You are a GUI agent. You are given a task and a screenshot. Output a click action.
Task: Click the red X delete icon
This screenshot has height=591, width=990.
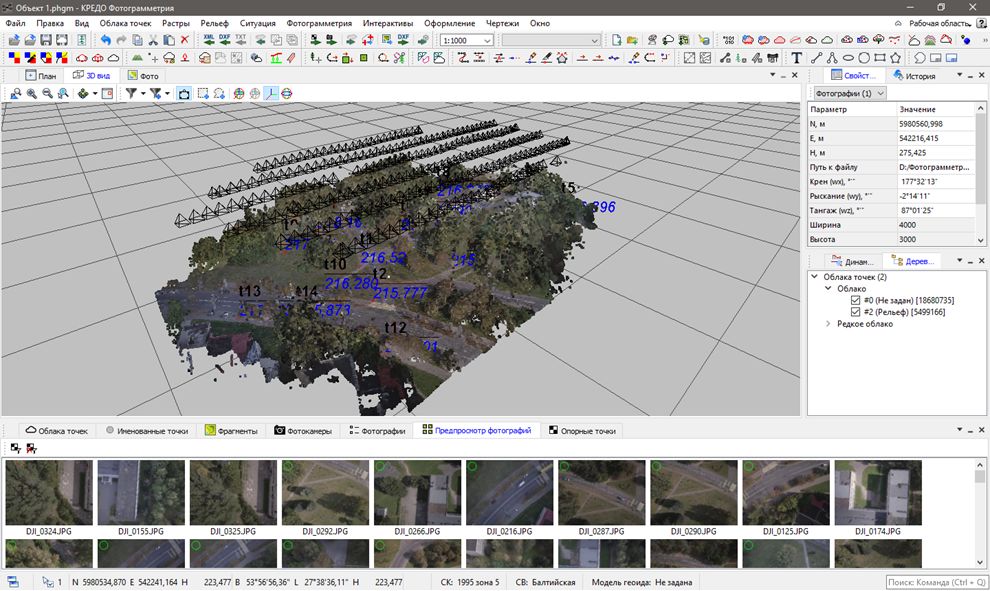pos(185,40)
